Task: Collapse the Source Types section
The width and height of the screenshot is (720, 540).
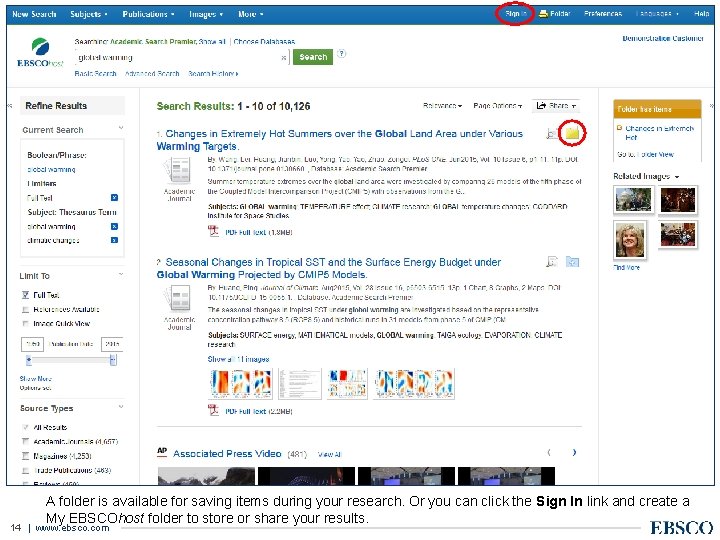Action: point(121,407)
